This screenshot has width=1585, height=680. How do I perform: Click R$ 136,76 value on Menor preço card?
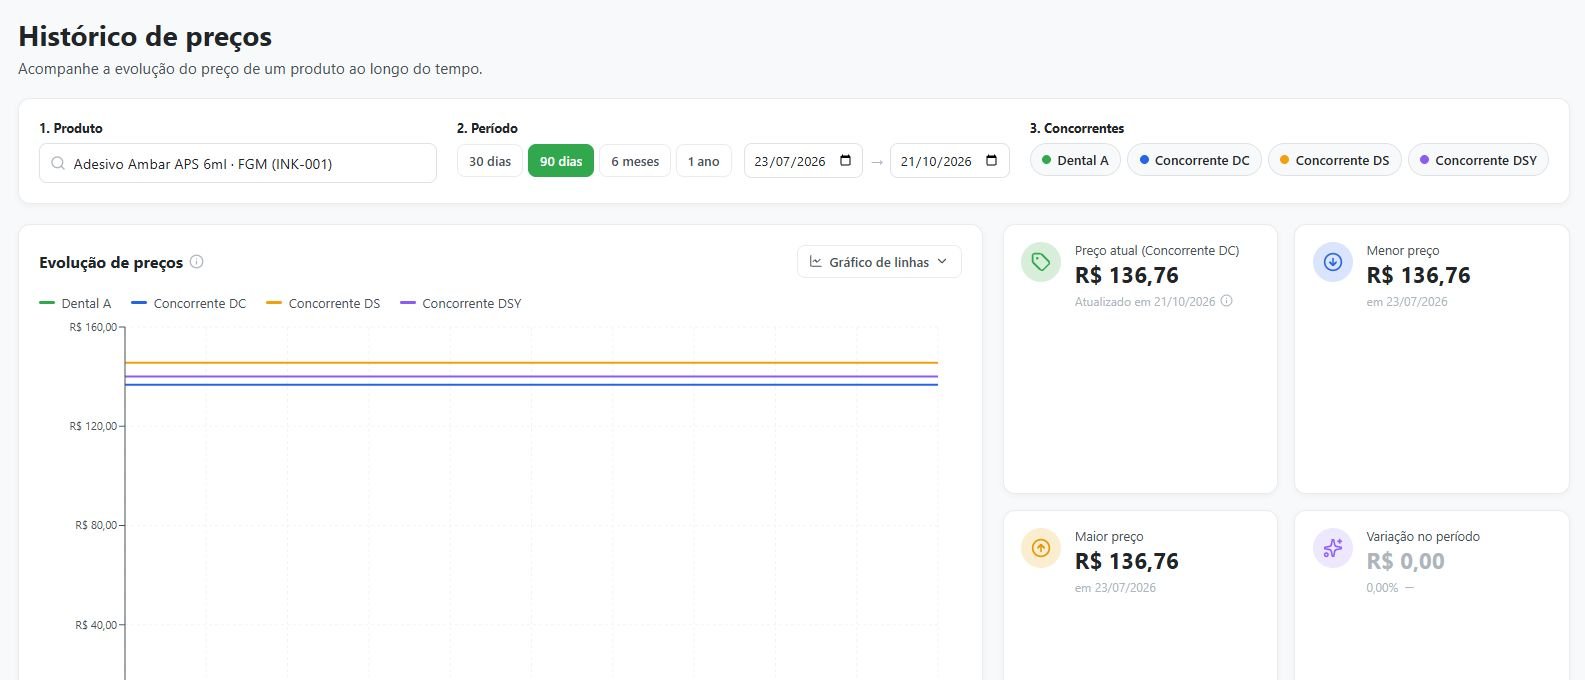point(1418,275)
